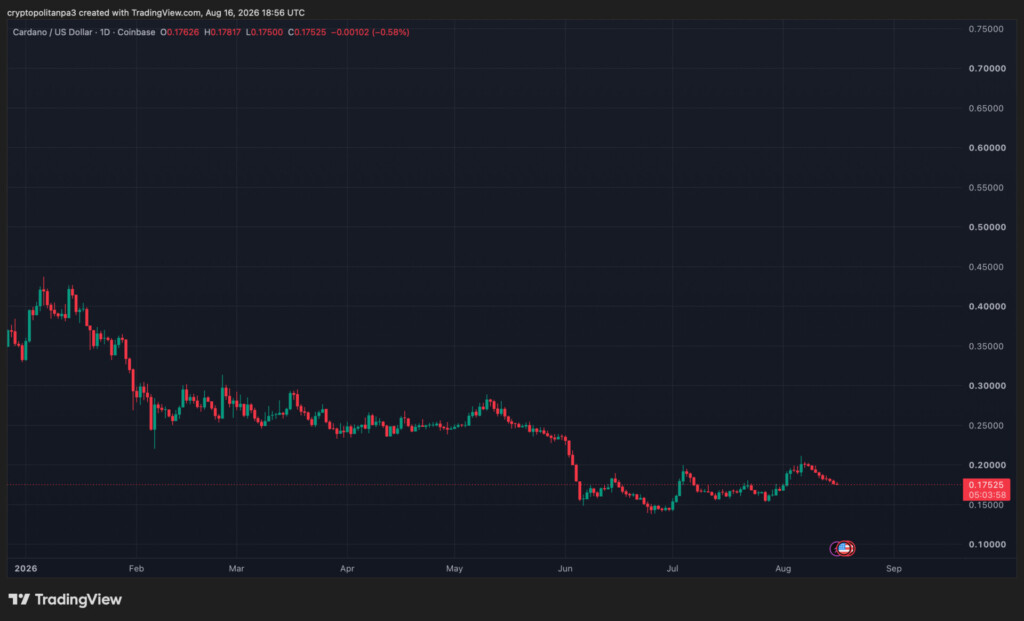
Task: Click the 0.40000 price axis label
Action: pos(986,306)
